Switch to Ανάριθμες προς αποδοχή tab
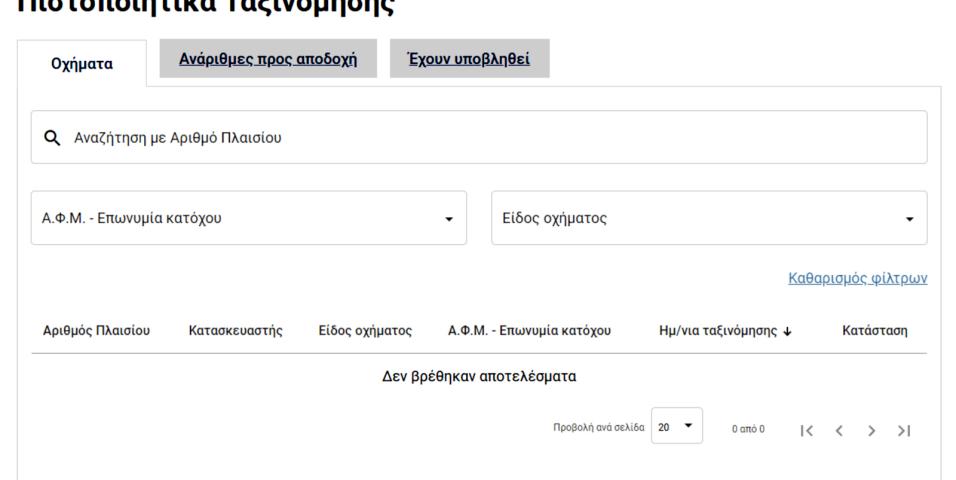Screen dimensions: 956x480 268,59
